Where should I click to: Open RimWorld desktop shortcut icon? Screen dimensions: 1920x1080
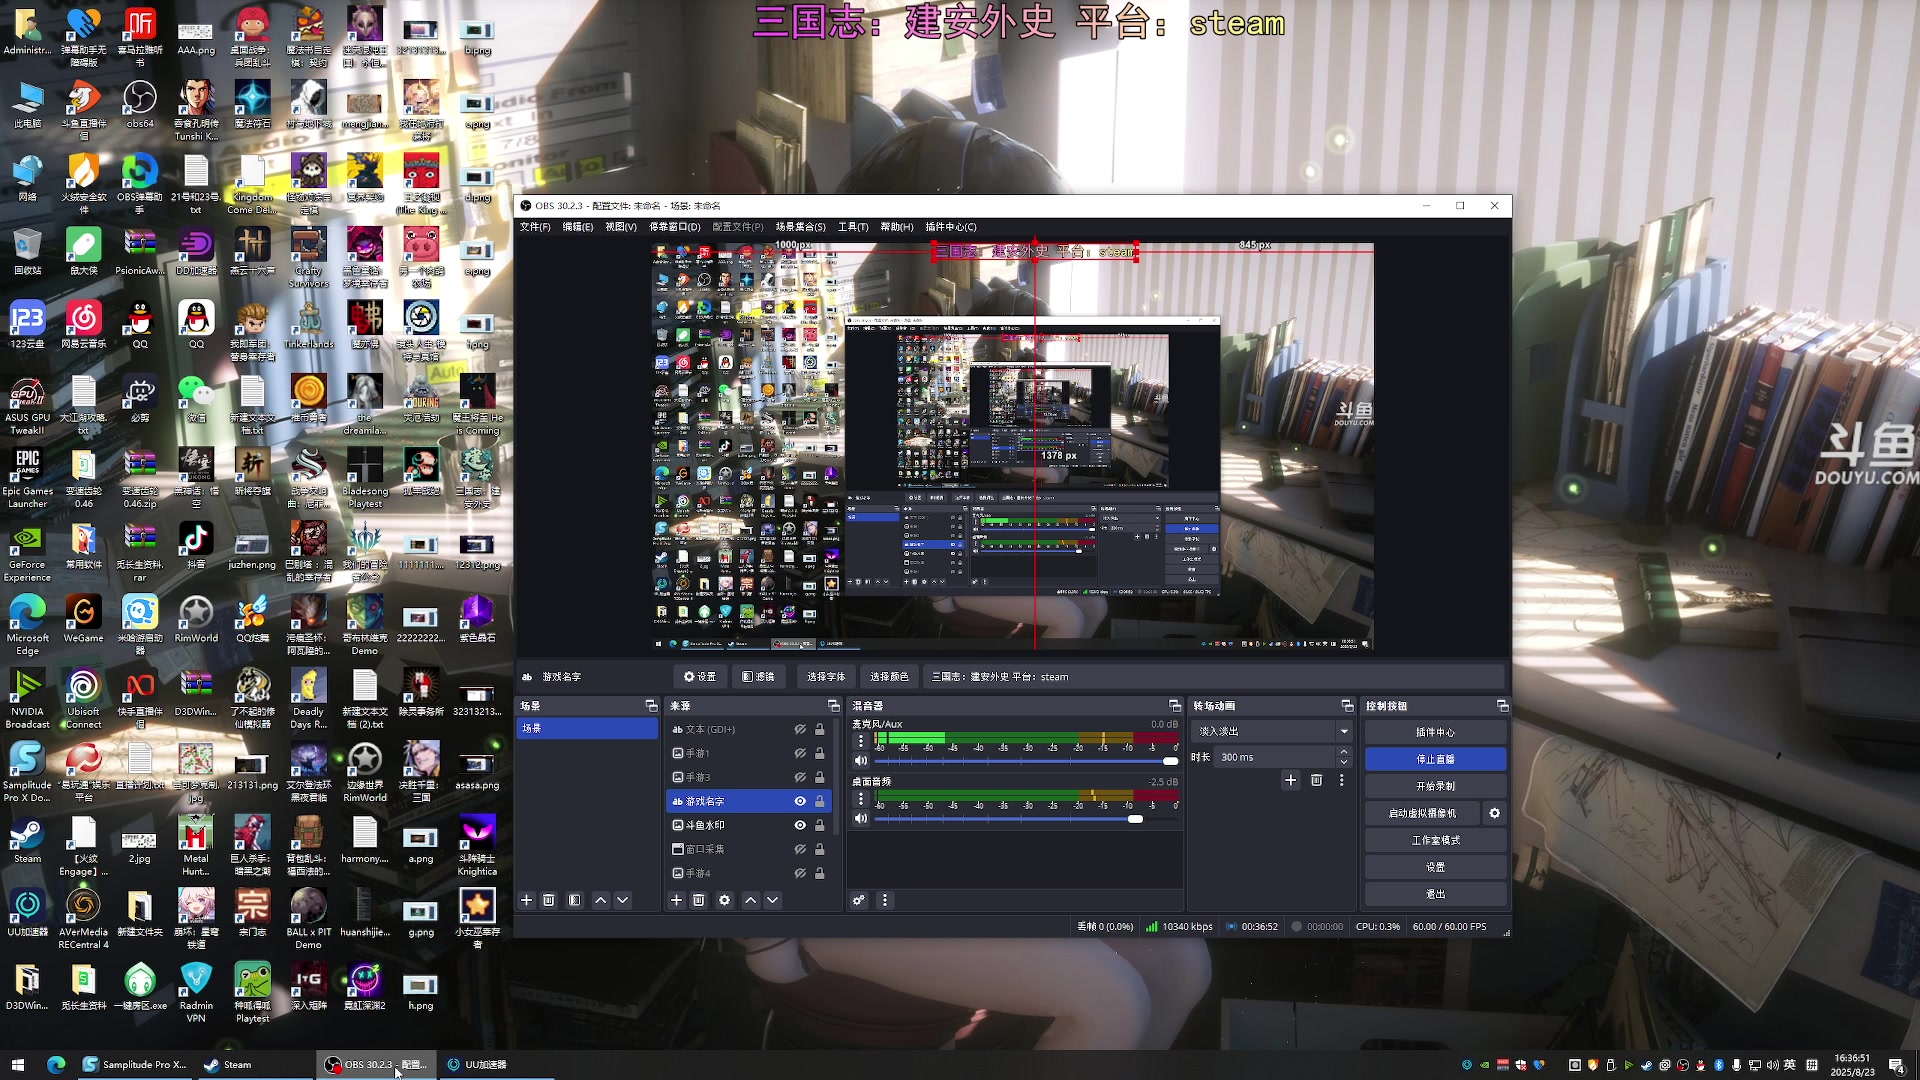(196, 619)
